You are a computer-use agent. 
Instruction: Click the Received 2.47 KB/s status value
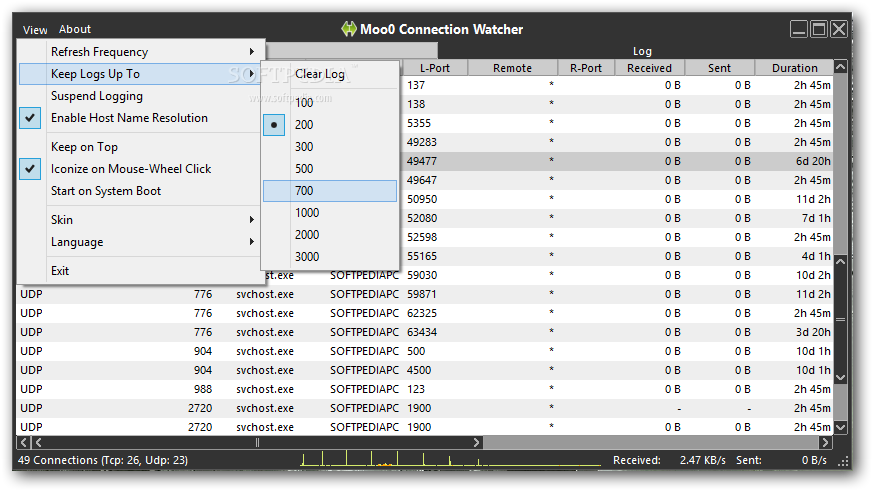click(702, 460)
